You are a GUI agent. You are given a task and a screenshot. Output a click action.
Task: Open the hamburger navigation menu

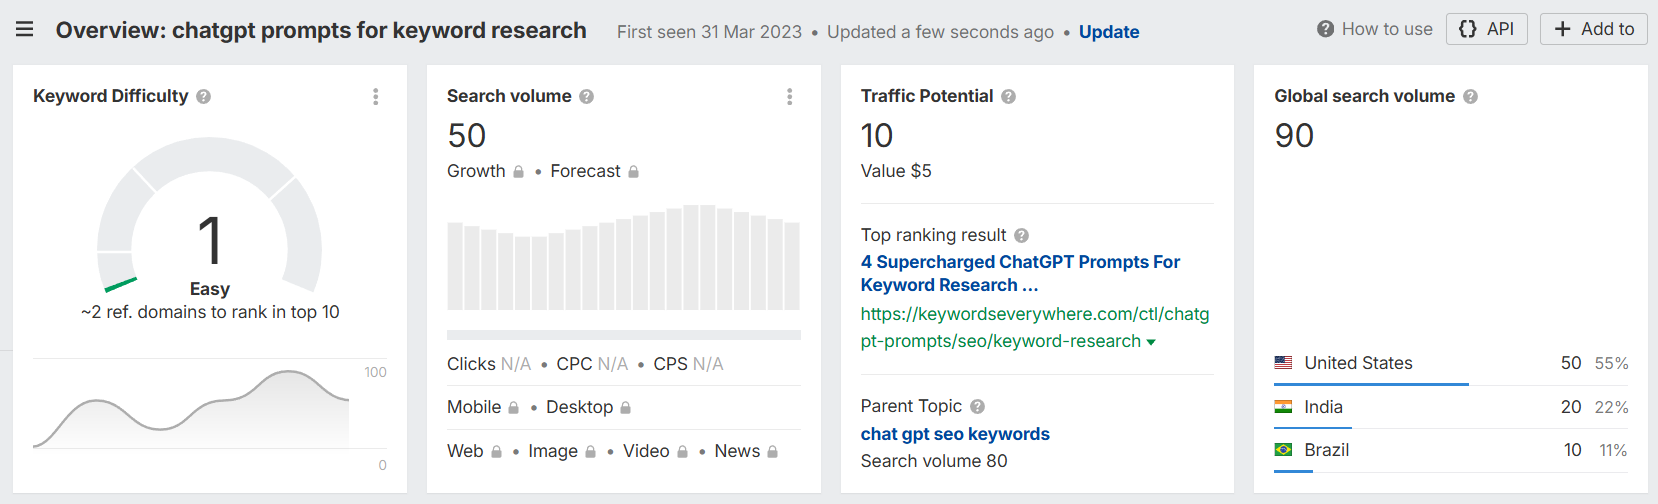pos(25,30)
